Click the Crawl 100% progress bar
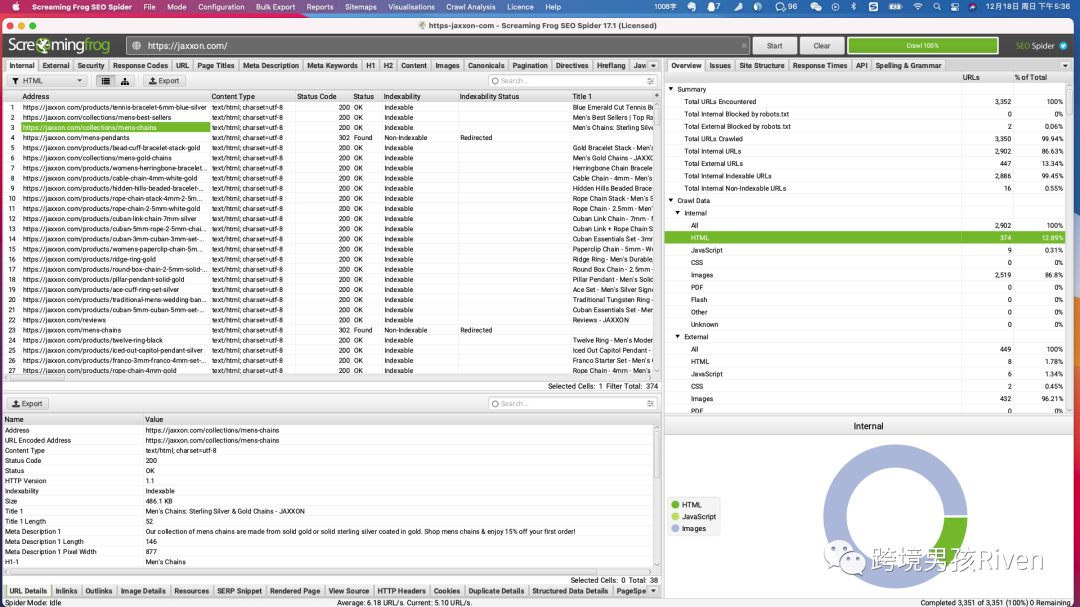 [x=922, y=45]
